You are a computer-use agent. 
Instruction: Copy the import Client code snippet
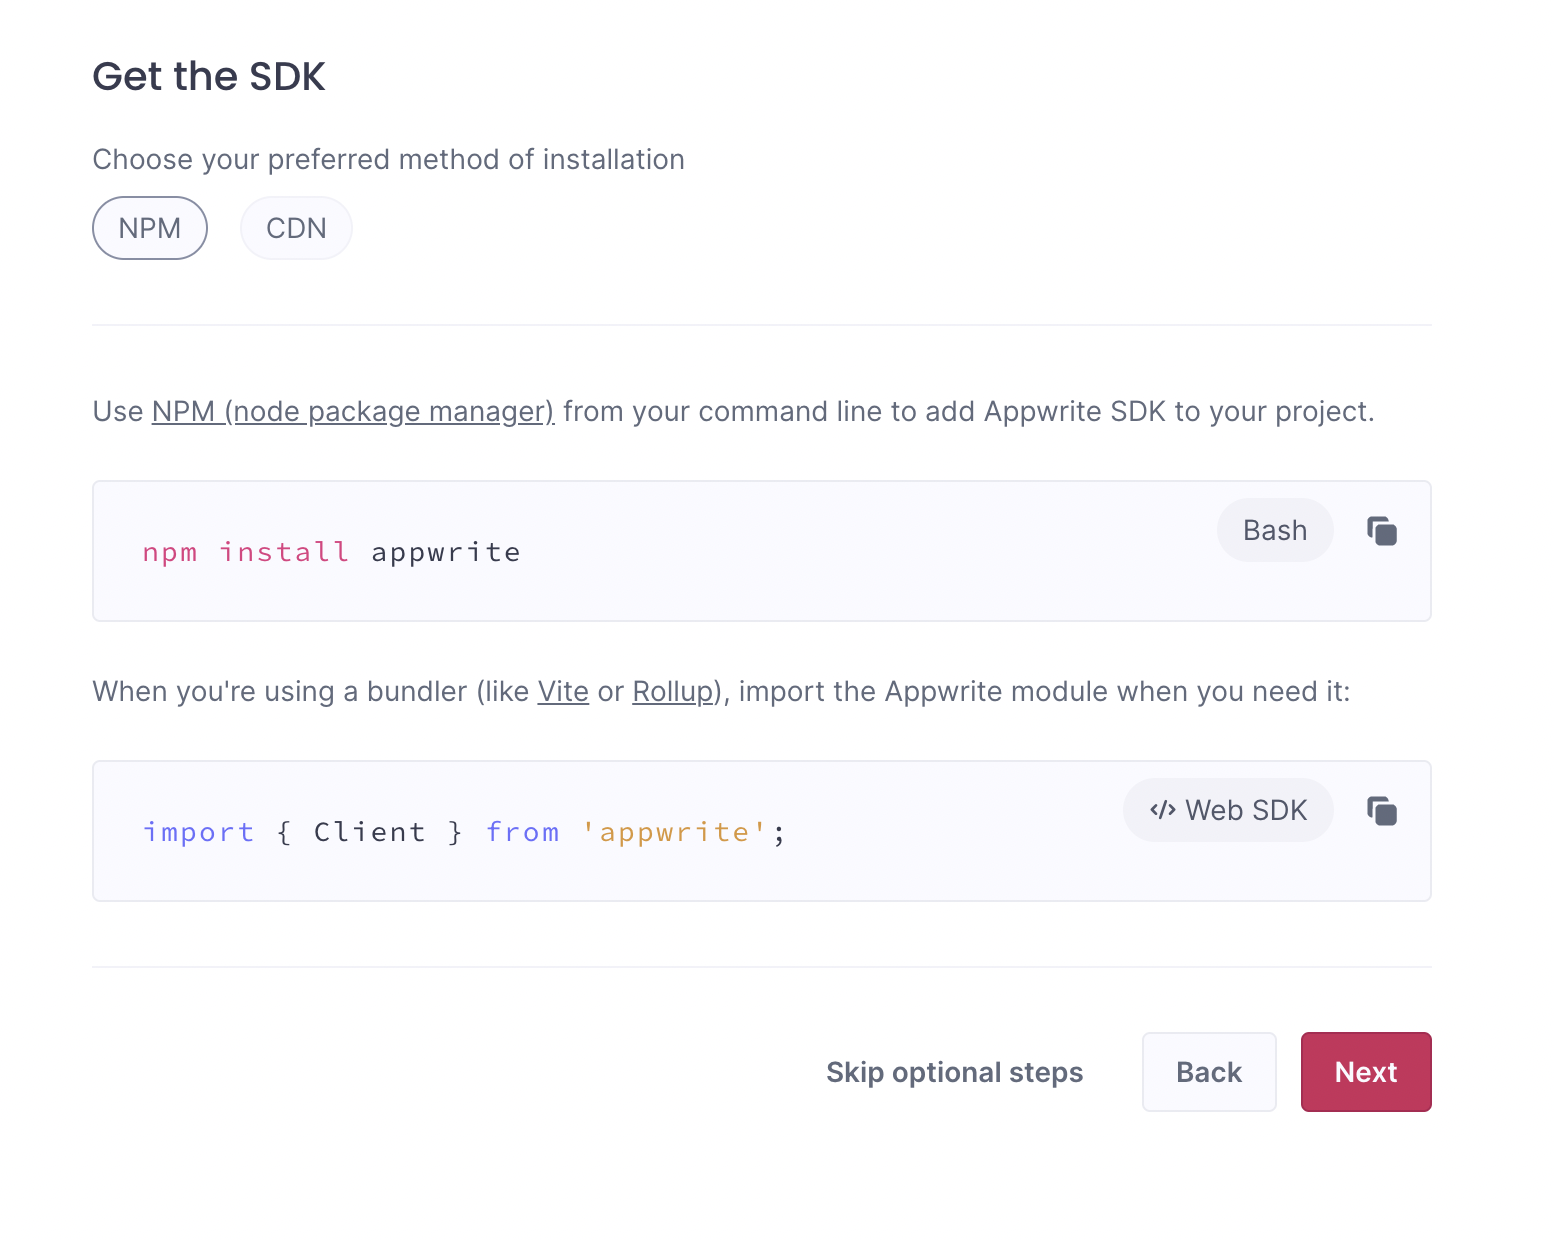[x=1382, y=811]
